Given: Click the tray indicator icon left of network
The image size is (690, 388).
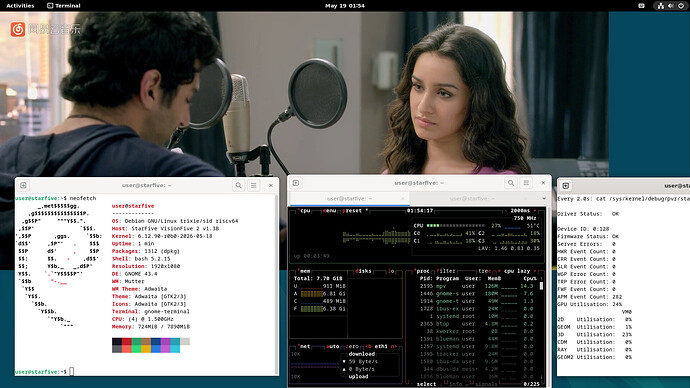Looking at the screenshot, I should click(x=642, y=6).
